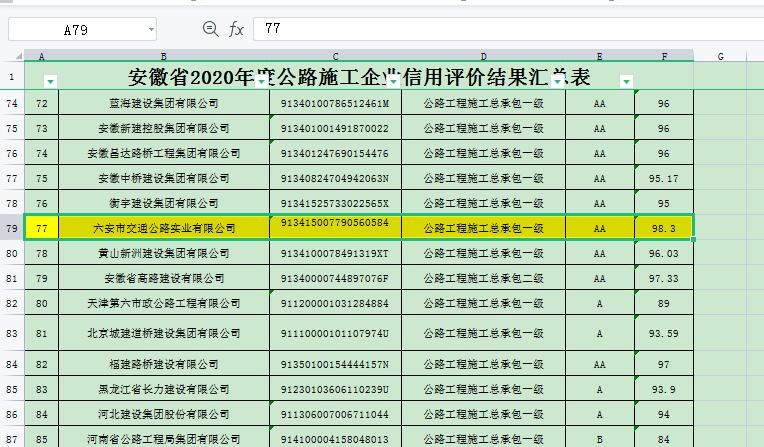Select the row 79 header
Image resolution: width=764 pixels, height=447 pixels.
tap(12, 228)
